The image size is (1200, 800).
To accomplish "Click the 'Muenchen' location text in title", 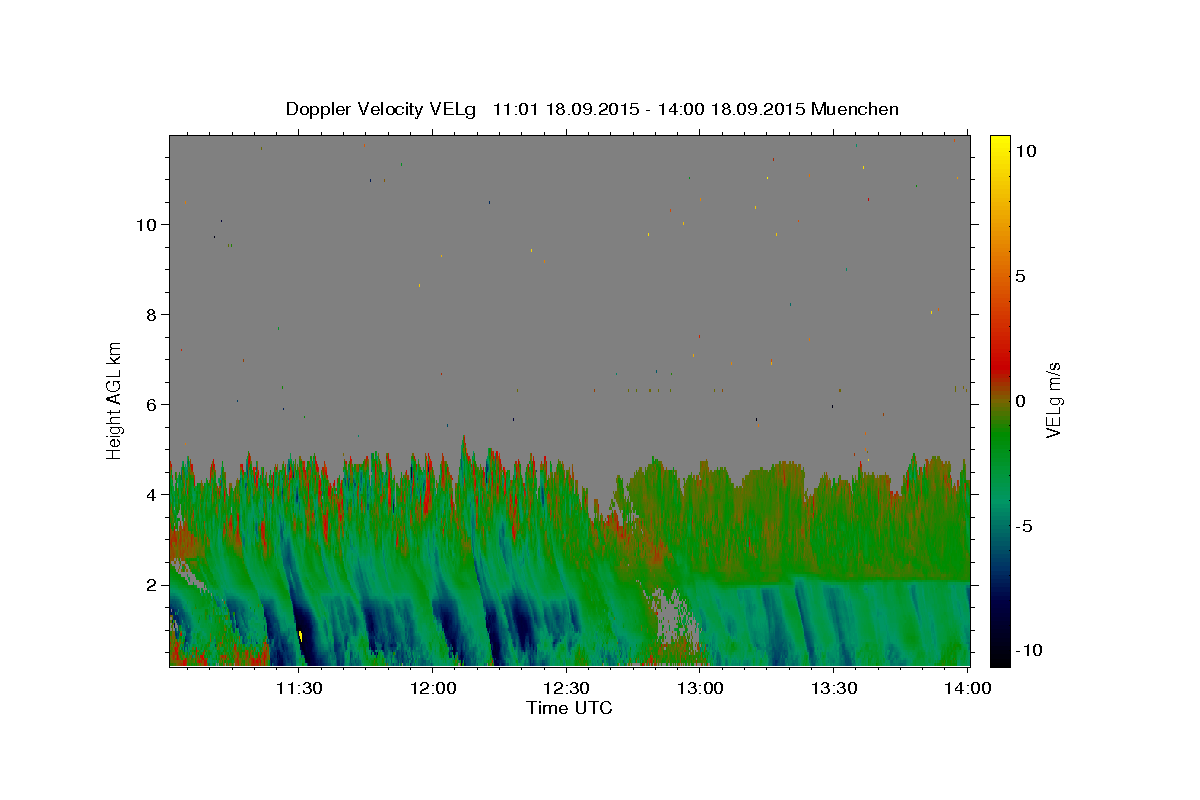I will click(x=856, y=109).
